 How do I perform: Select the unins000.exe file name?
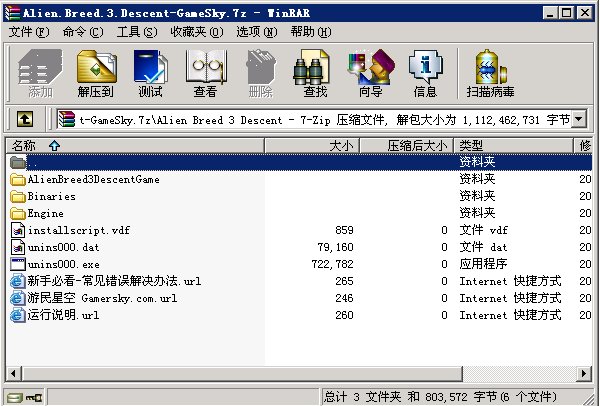click(x=64, y=264)
